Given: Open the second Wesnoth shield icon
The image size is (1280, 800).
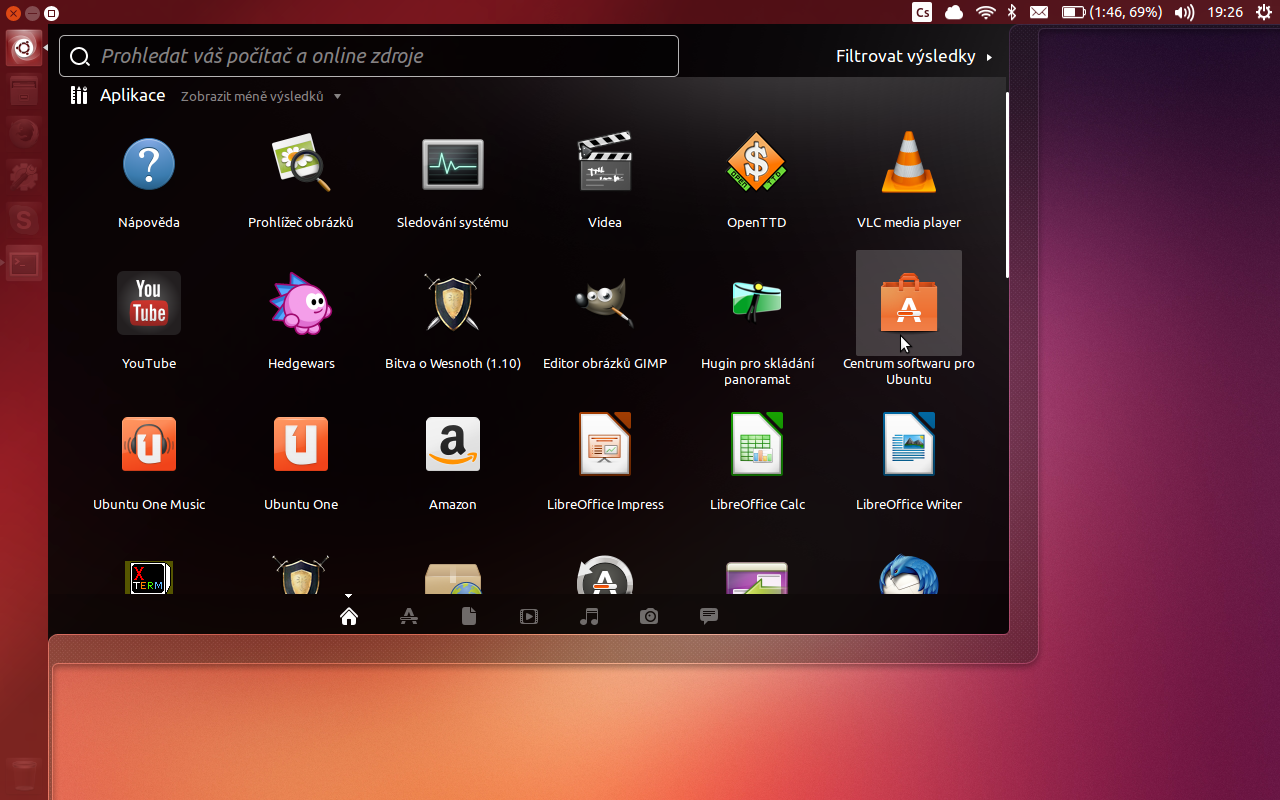Looking at the screenshot, I should pos(301,575).
